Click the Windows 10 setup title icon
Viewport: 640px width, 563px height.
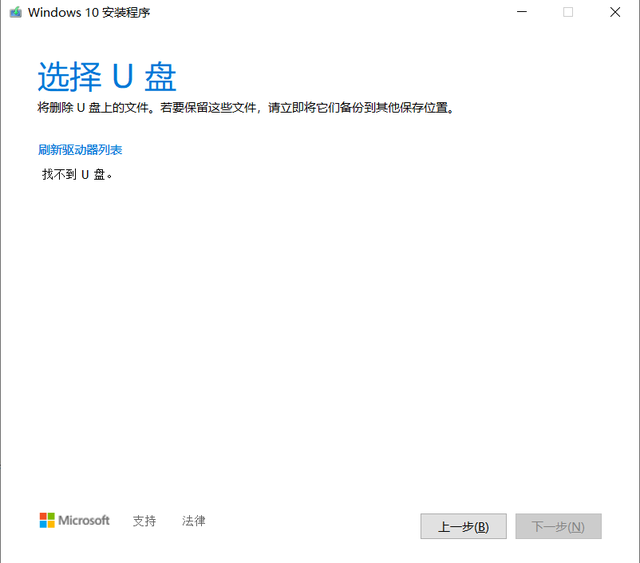click(x=16, y=13)
